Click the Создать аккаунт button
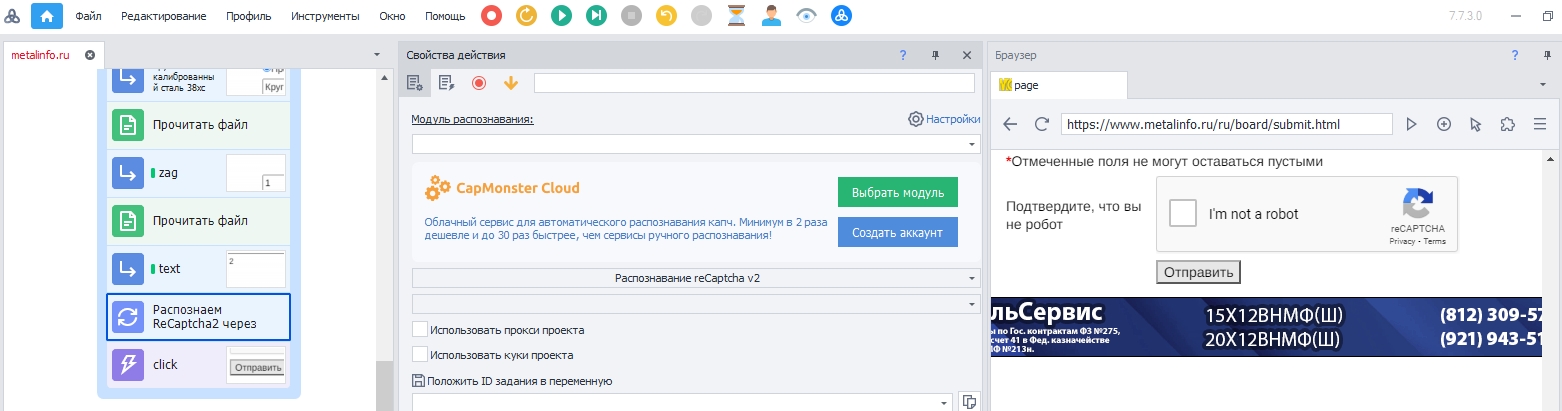Image resolution: width=1562 pixels, height=411 pixels. click(x=898, y=232)
